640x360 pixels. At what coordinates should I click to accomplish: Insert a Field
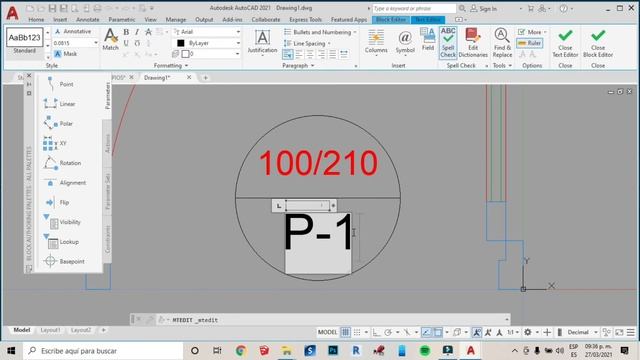tap(428, 39)
